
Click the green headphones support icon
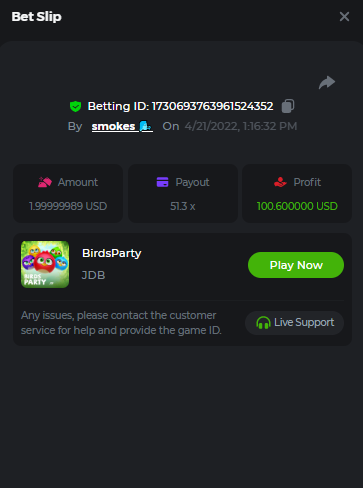pos(263,323)
